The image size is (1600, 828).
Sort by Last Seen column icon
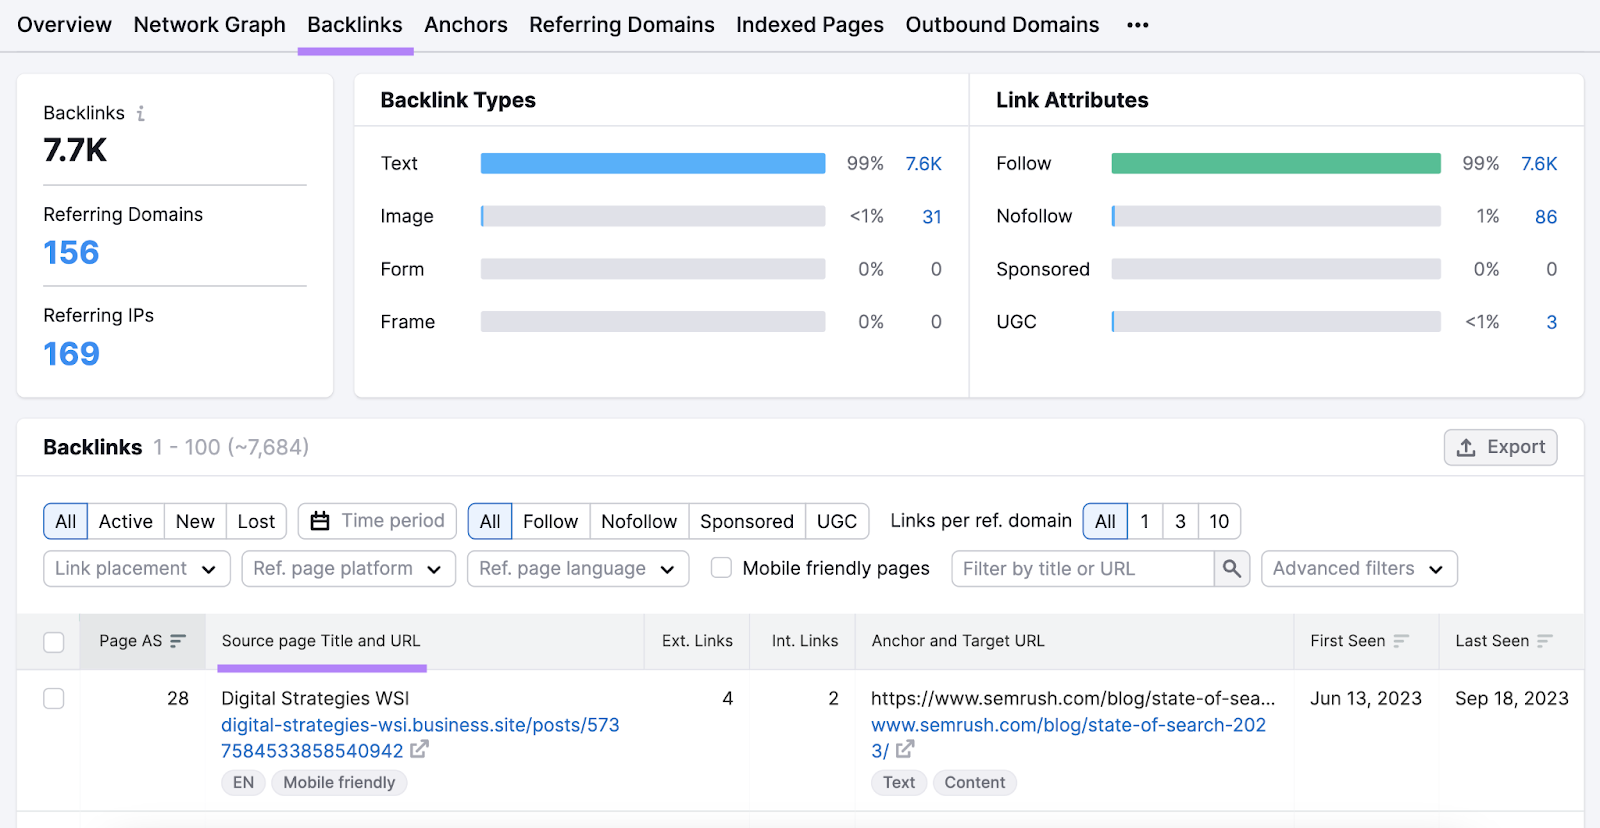point(1545,641)
